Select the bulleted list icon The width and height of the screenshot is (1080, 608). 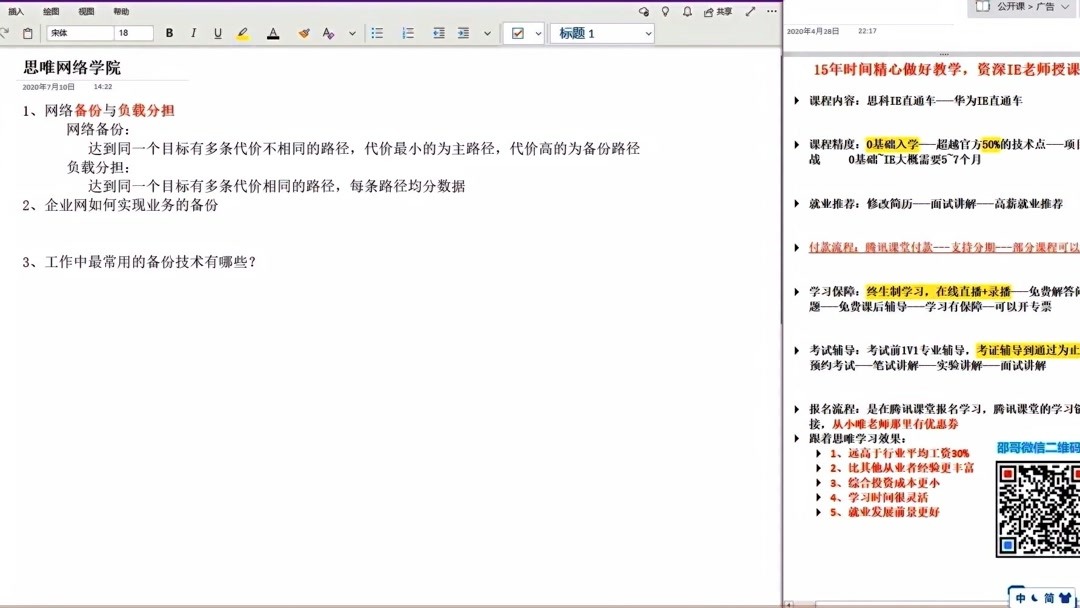click(x=377, y=33)
